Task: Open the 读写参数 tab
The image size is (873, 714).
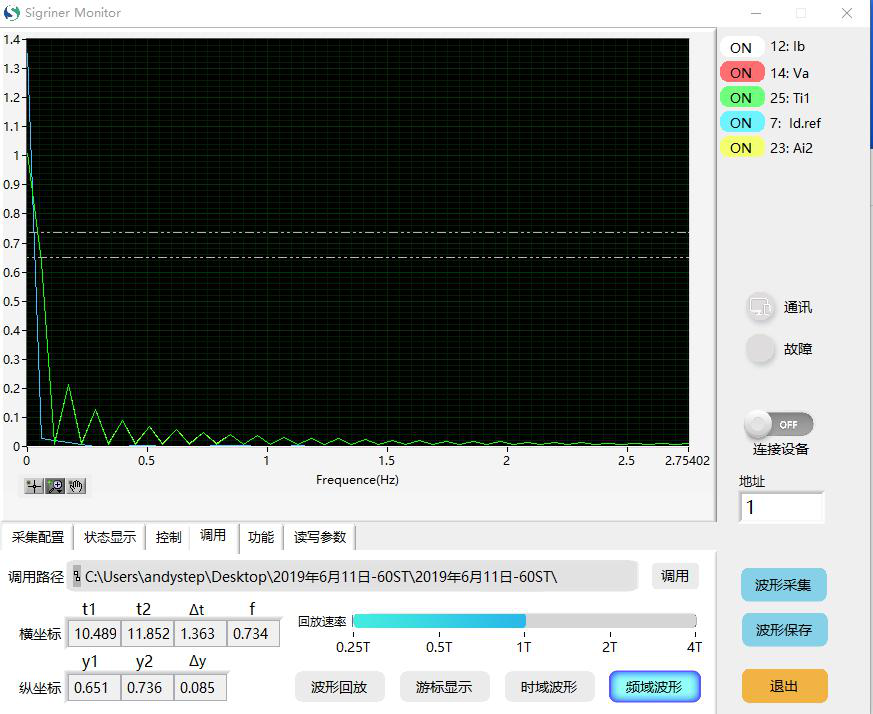Action: coord(320,537)
